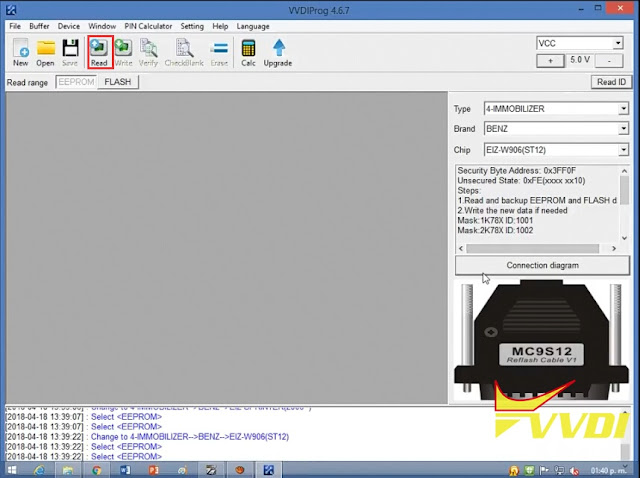Open the PIN Calculator menu

148,26
